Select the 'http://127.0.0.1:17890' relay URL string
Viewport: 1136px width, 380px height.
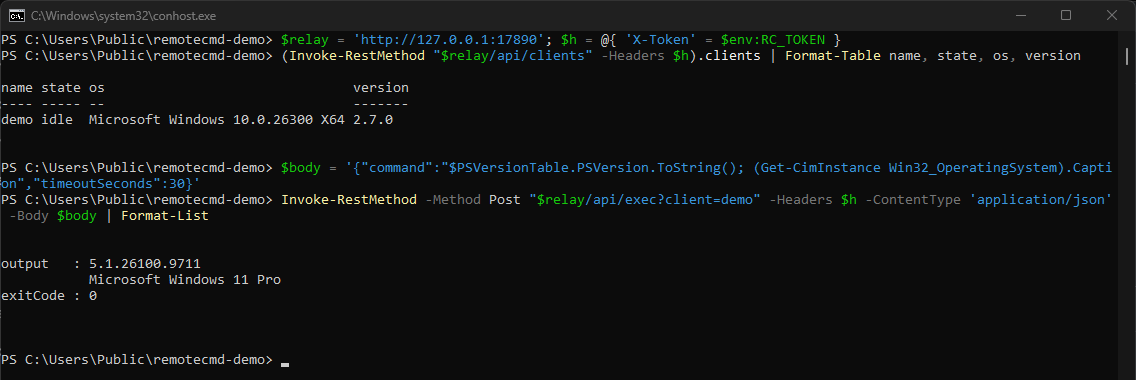[x=453, y=39]
